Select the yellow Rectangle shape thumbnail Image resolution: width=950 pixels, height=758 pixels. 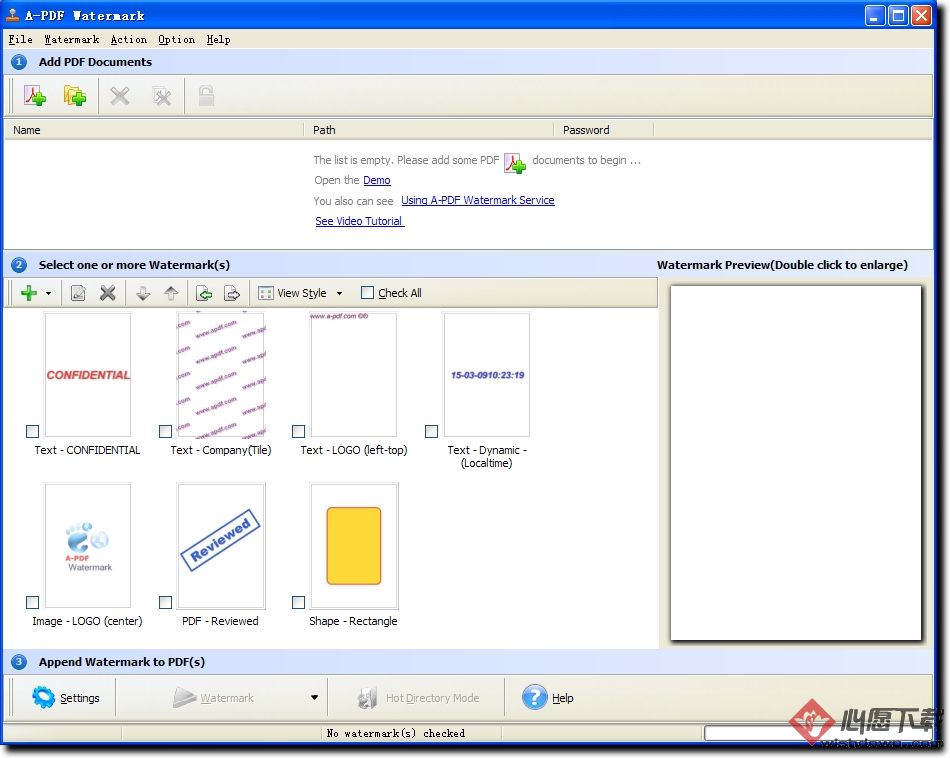point(354,545)
